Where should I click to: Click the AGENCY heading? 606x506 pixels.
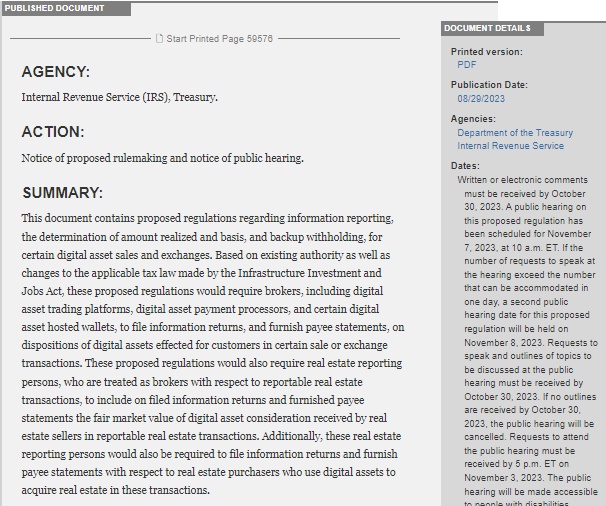click(x=56, y=72)
